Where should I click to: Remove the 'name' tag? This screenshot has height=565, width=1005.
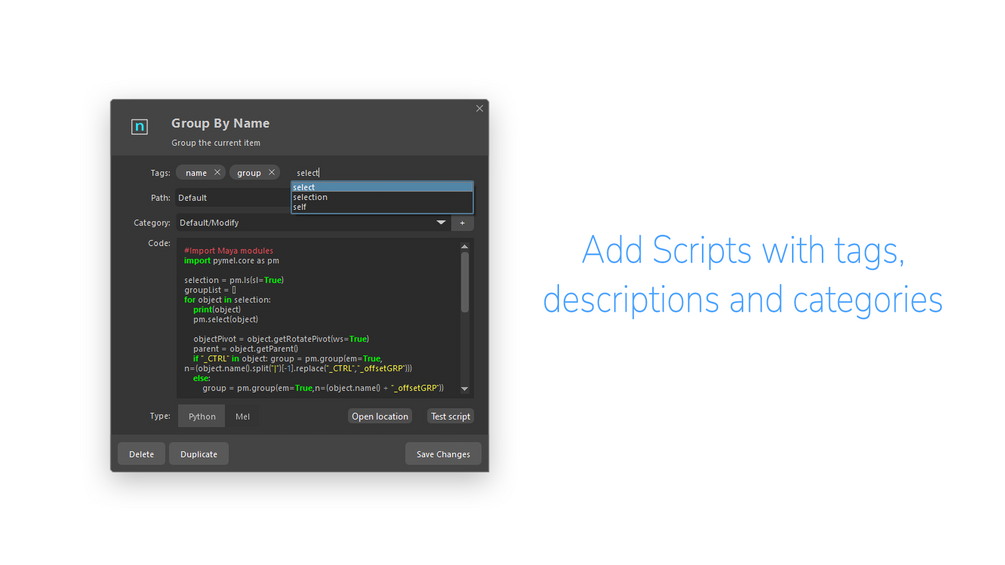217,172
